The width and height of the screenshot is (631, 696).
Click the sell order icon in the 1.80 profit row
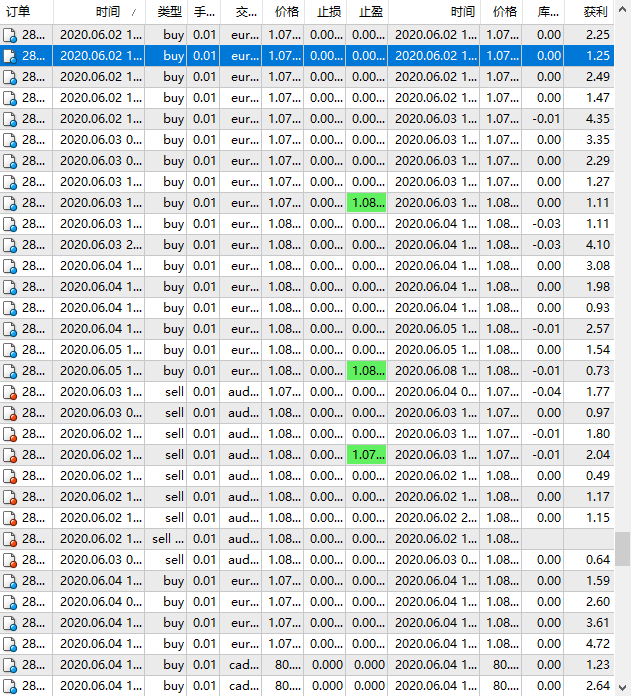pos(10,434)
